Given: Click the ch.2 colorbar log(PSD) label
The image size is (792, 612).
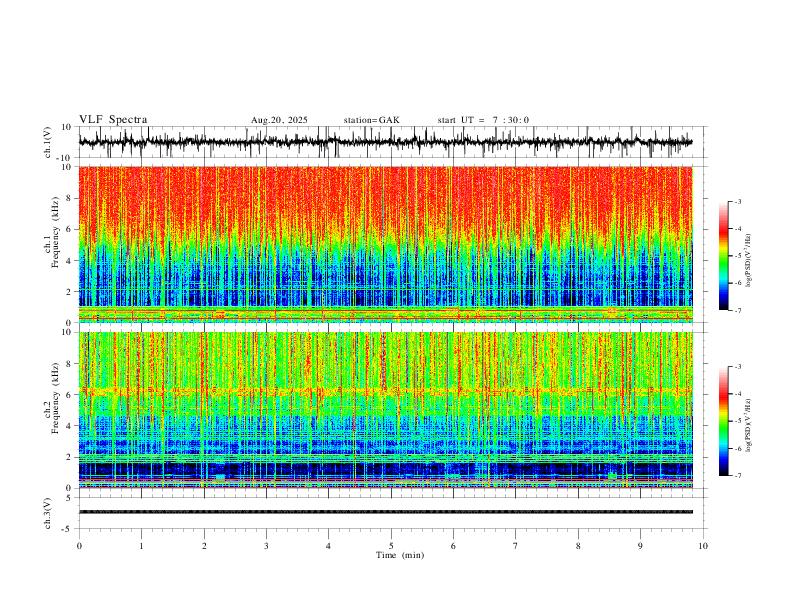Looking at the screenshot, I should 749,425.
